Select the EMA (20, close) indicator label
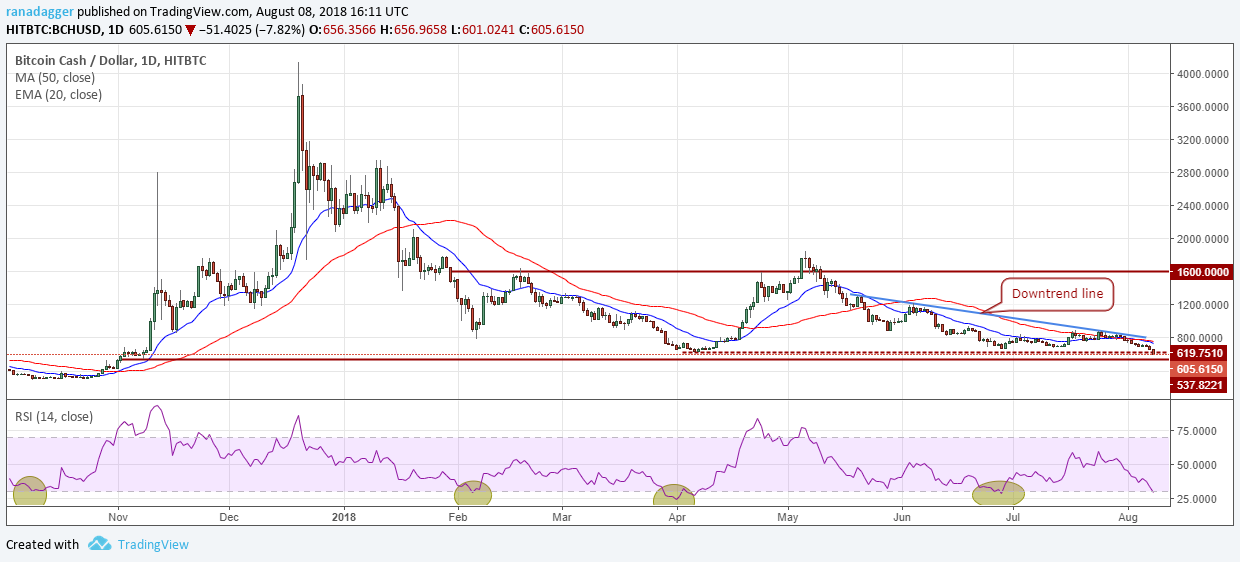 click(58, 95)
